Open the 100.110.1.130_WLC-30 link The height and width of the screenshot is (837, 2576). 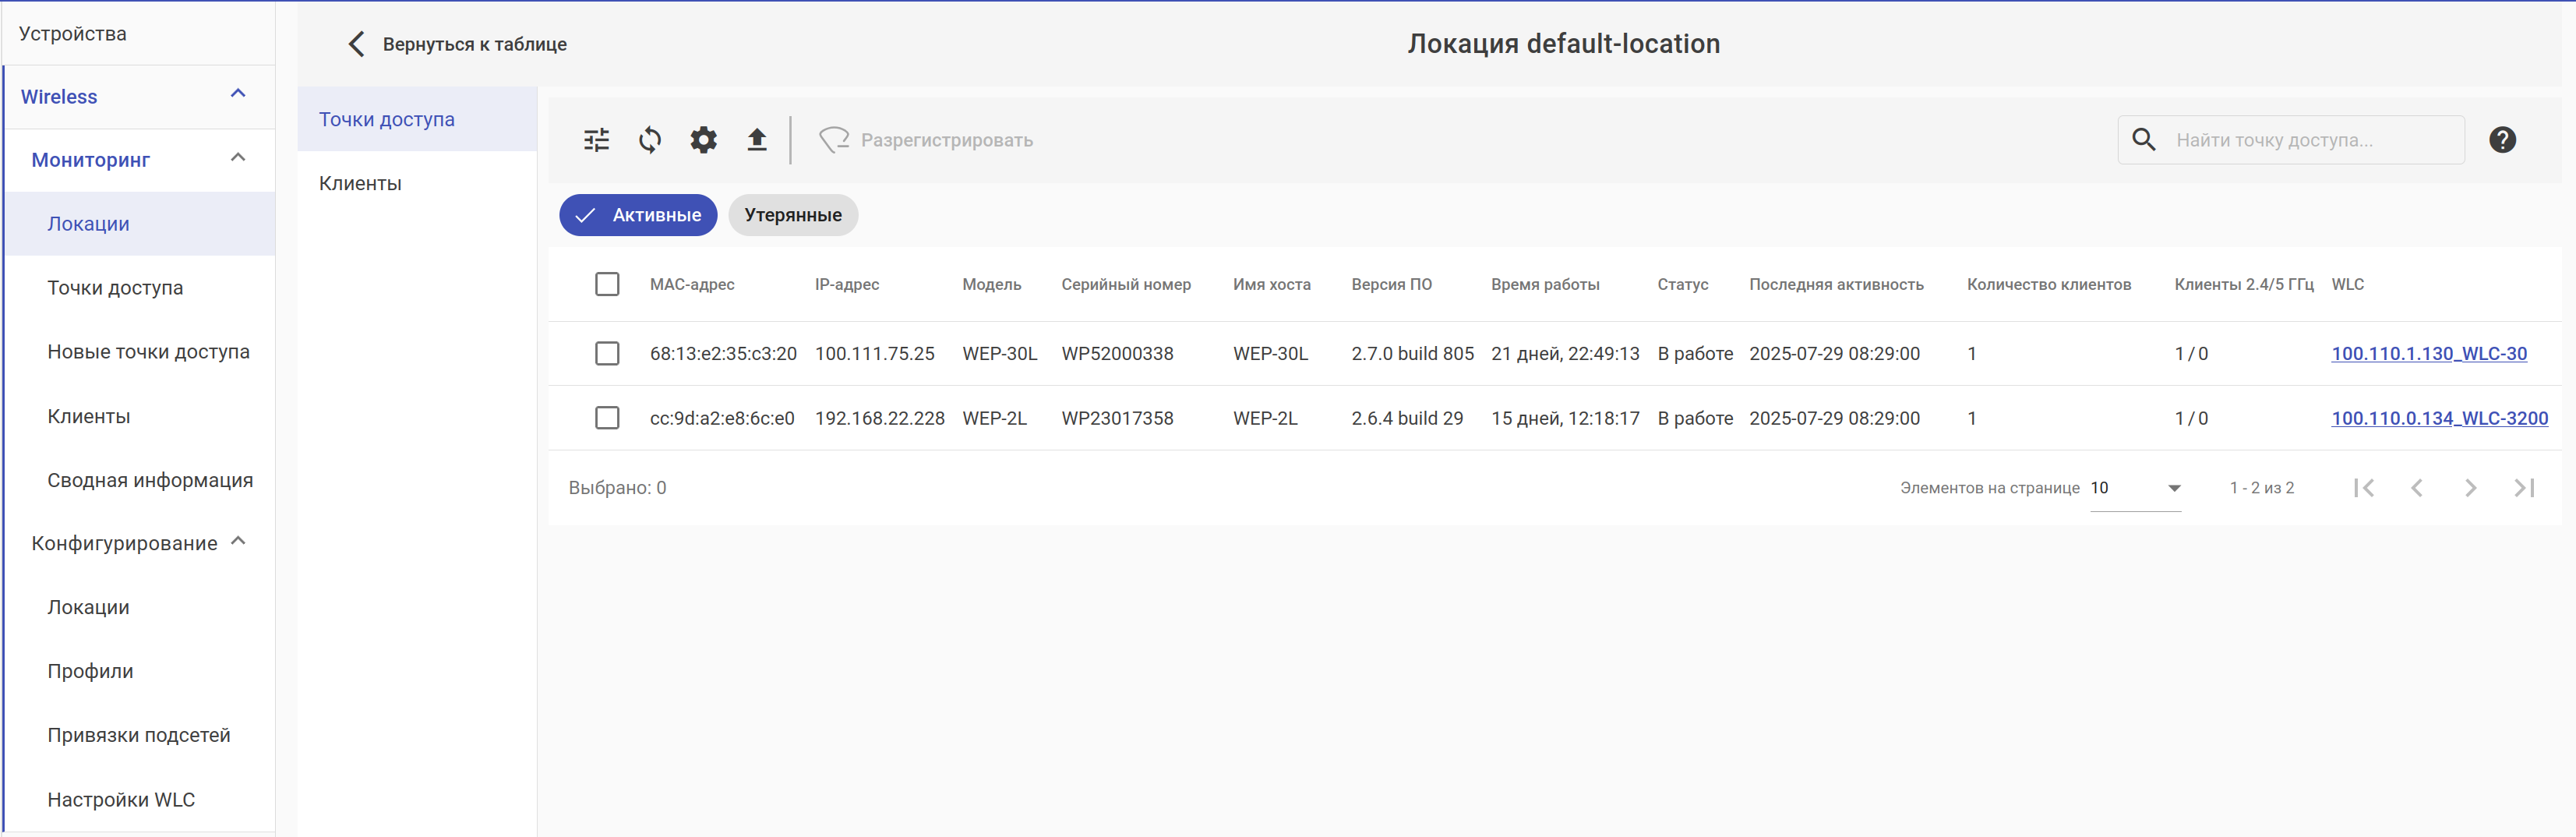2428,353
